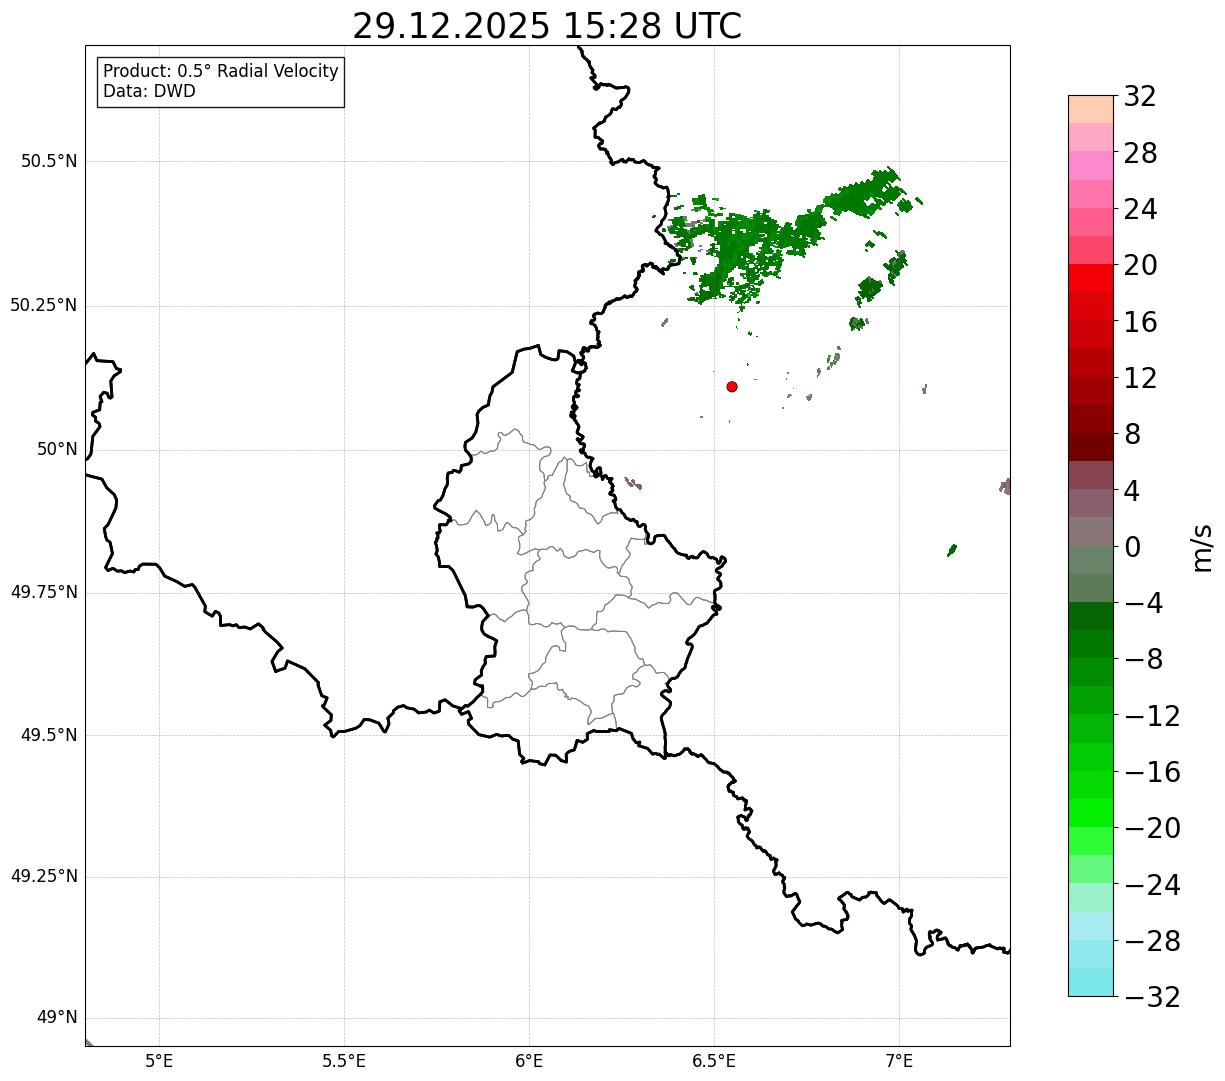Click the peach 30 to 32 m/s swatch
Viewport: 1225px width, 1081px height.
(x=1091, y=109)
